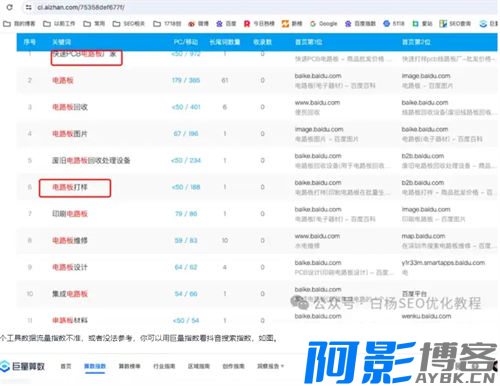The height and width of the screenshot is (386, 500).
Task: Click the 巨量算数 logo icon
Action: pyautogui.click(x=5, y=366)
